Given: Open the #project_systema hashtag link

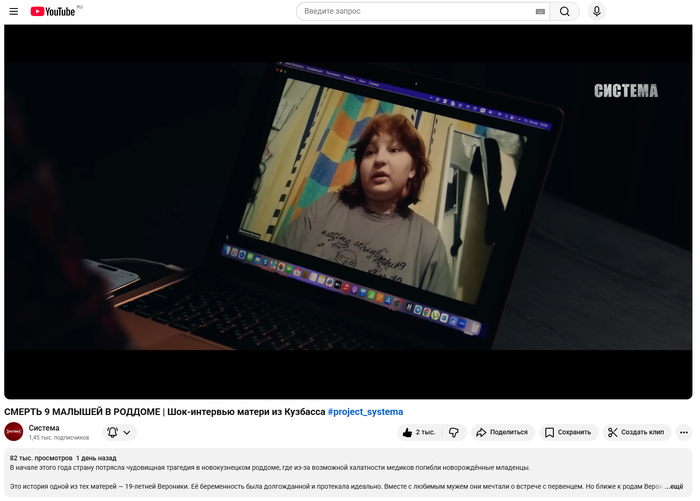Looking at the screenshot, I should [x=365, y=411].
